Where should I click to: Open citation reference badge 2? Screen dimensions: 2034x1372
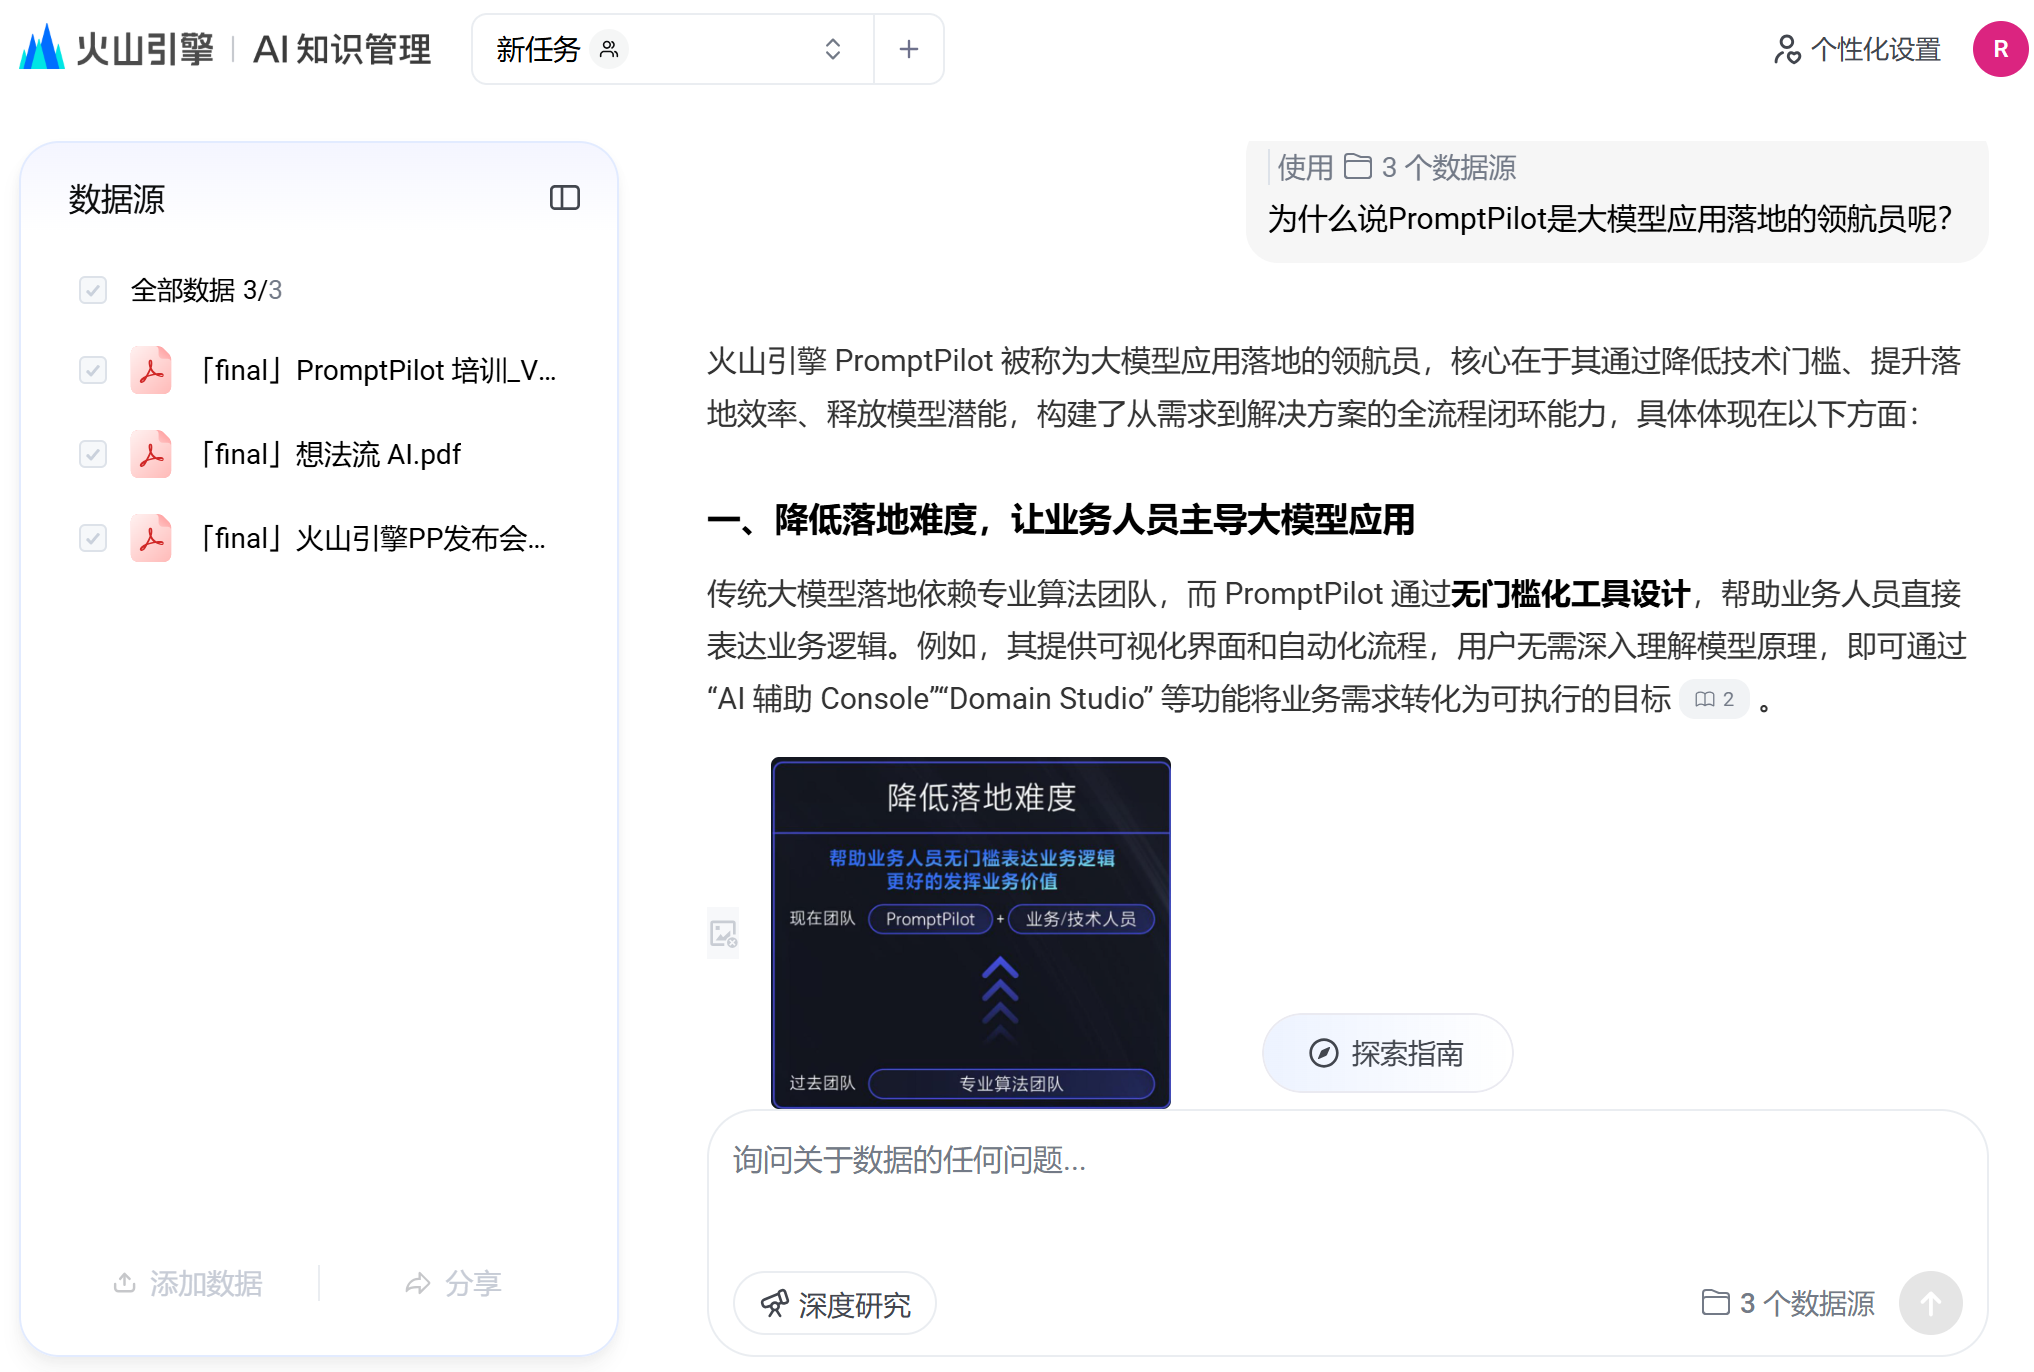click(1714, 699)
